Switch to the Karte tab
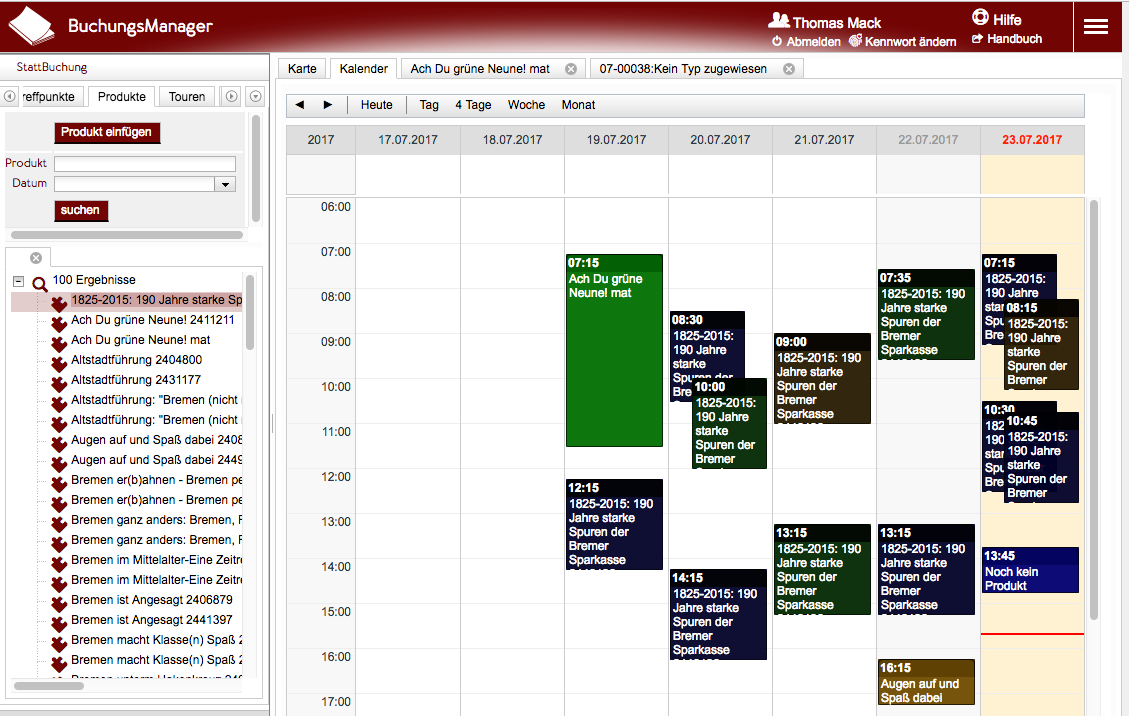This screenshot has width=1129, height=716. pyautogui.click(x=302, y=69)
